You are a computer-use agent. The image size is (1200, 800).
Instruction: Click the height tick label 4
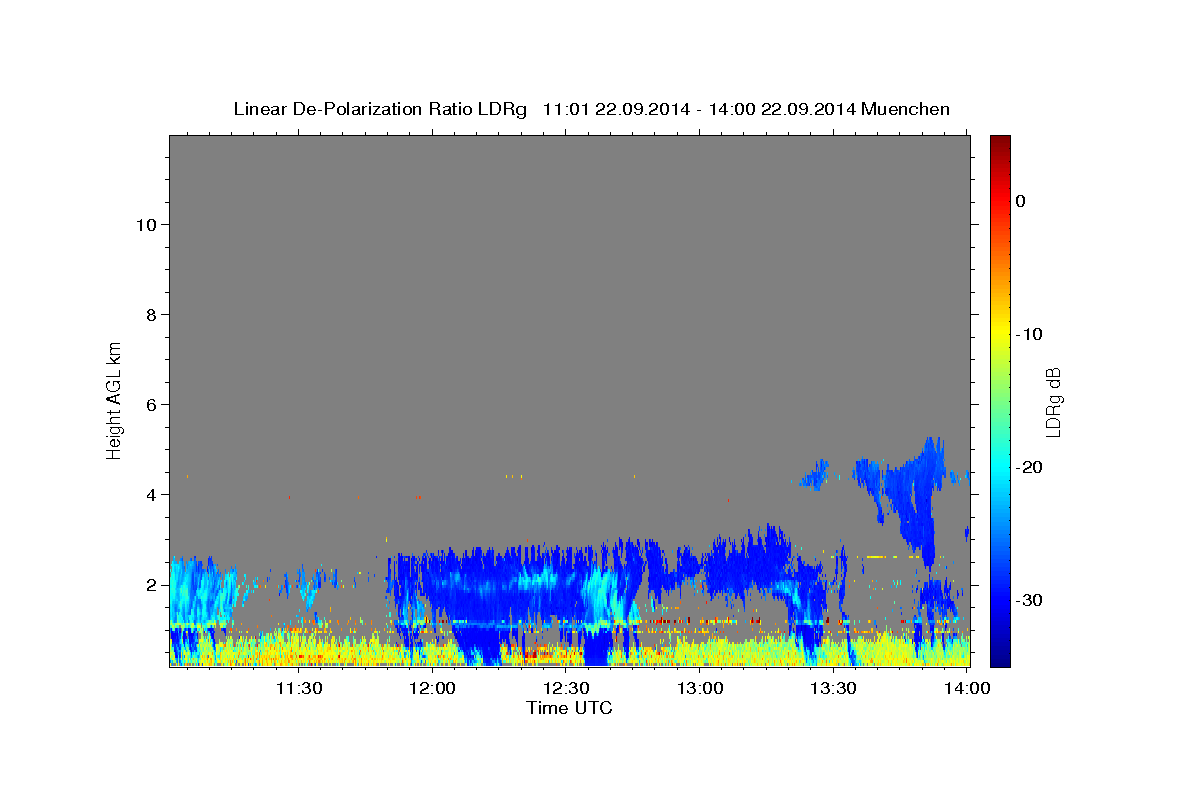pos(151,494)
